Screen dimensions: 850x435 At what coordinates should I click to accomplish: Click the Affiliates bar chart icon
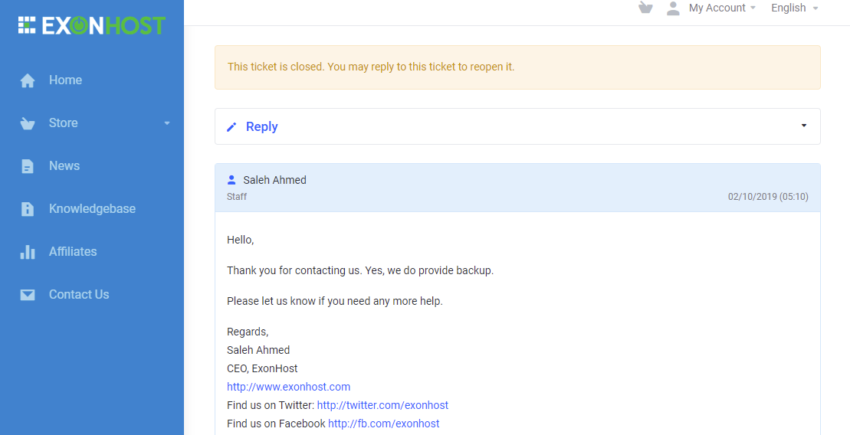pos(27,252)
